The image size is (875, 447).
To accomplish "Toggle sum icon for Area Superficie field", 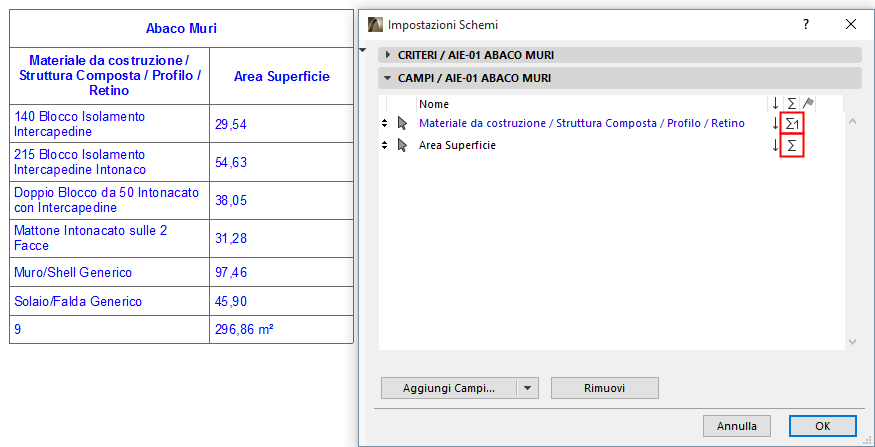I will pos(791,146).
